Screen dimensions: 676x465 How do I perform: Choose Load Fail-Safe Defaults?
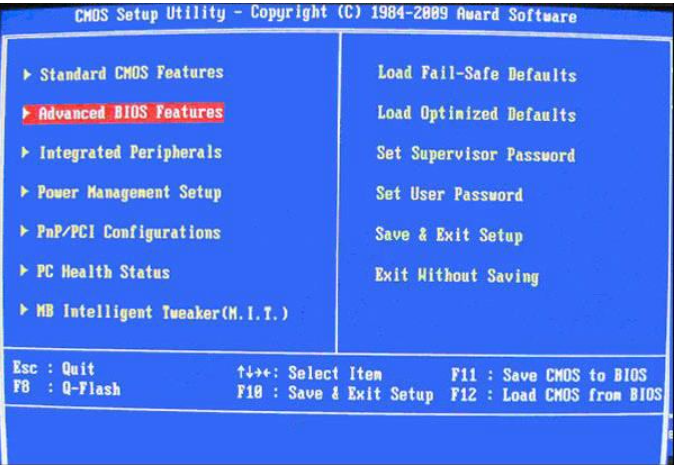coord(477,73)
